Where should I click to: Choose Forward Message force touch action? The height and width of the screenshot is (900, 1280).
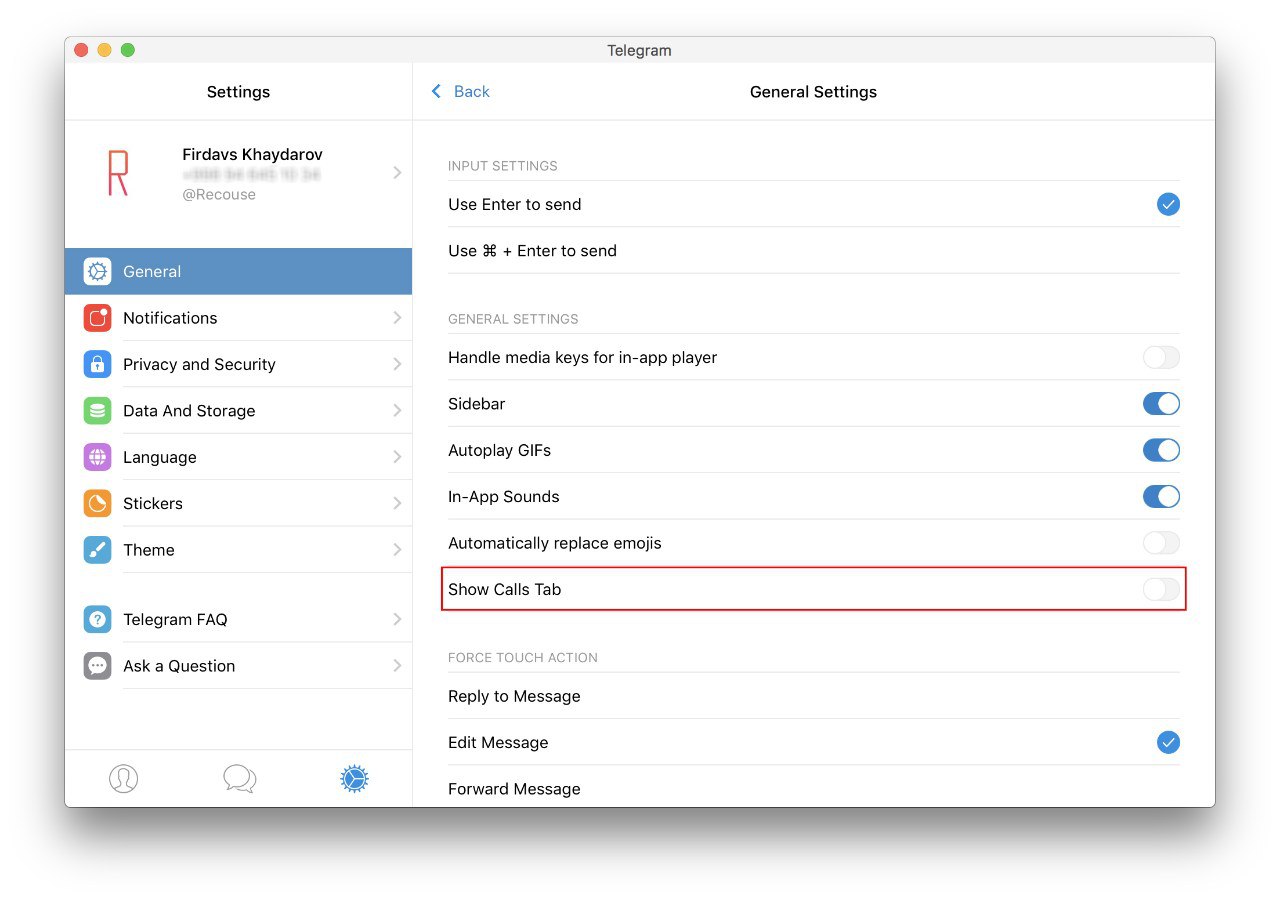pos(814,788)
